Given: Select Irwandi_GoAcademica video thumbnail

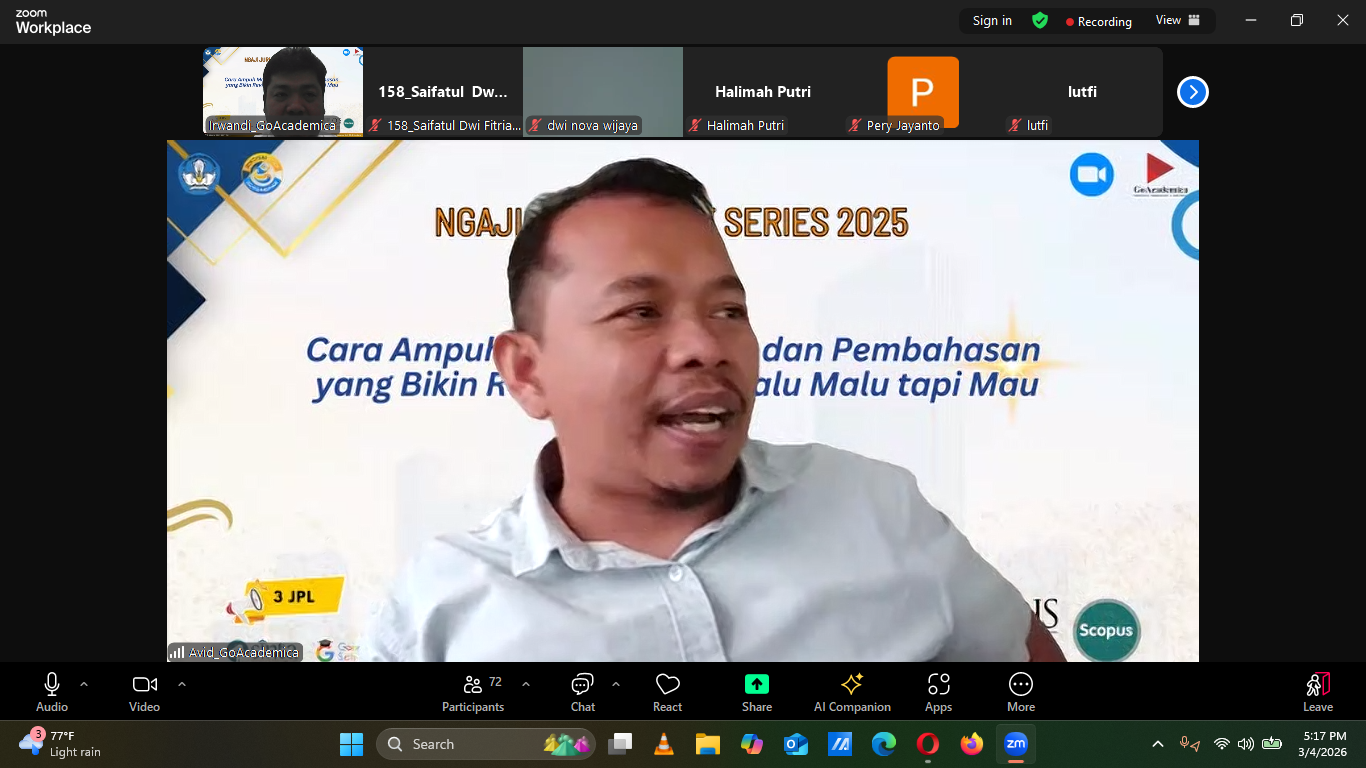Looking at the screenshot, I should [283, 90].
